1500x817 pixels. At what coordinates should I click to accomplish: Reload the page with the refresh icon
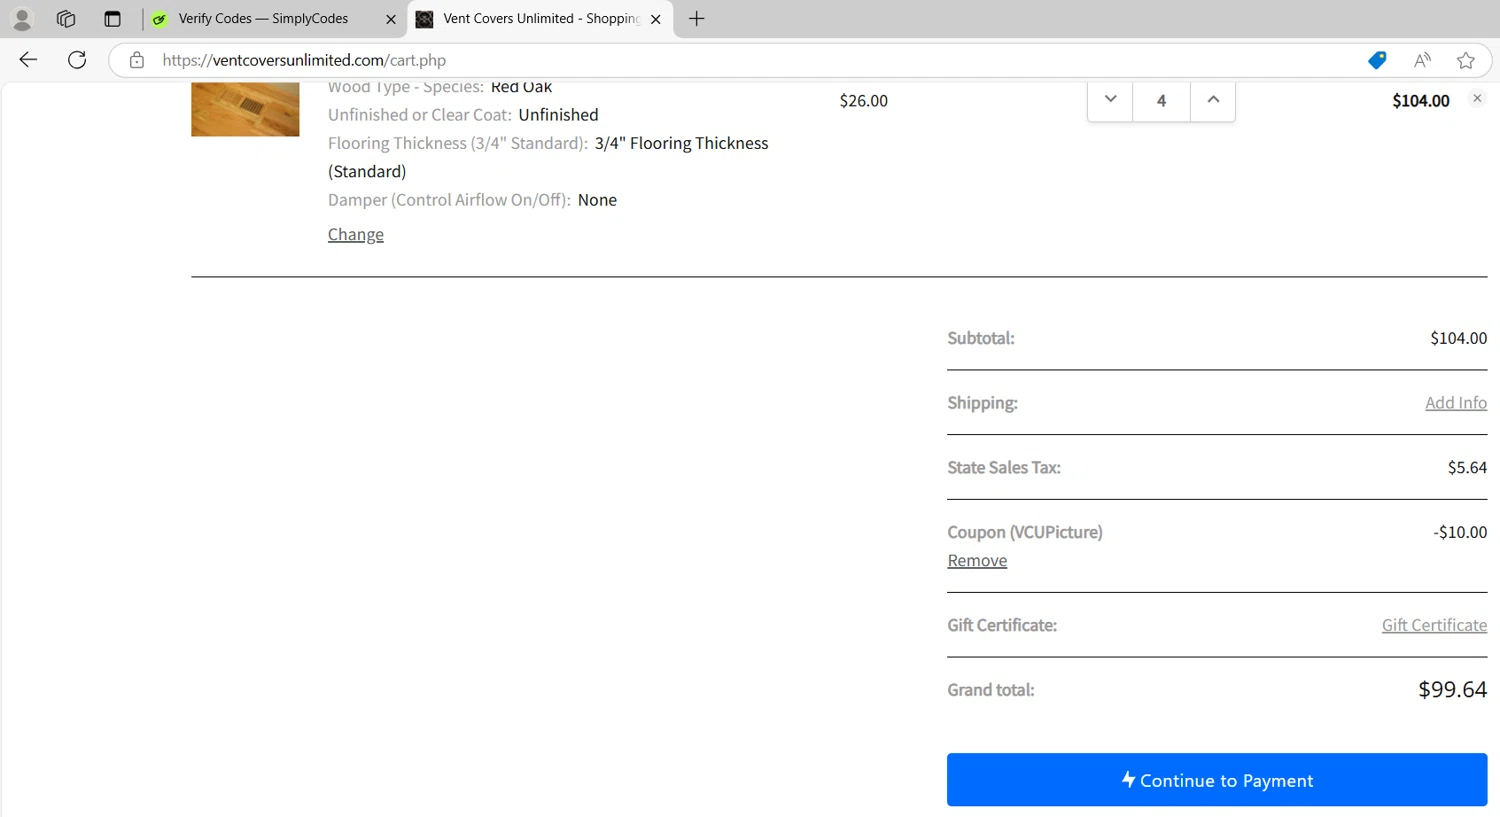click(77, 60)
